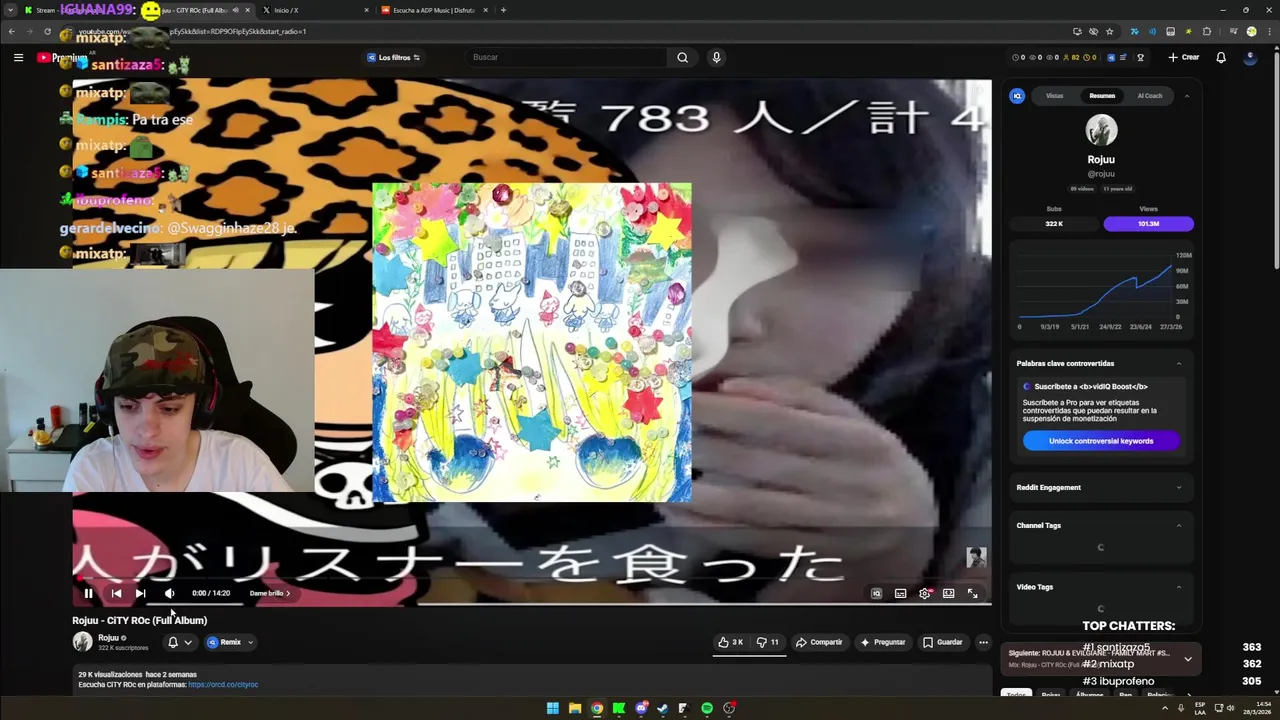Click 'Unlock controversial keywords' button

(1101, 441)
